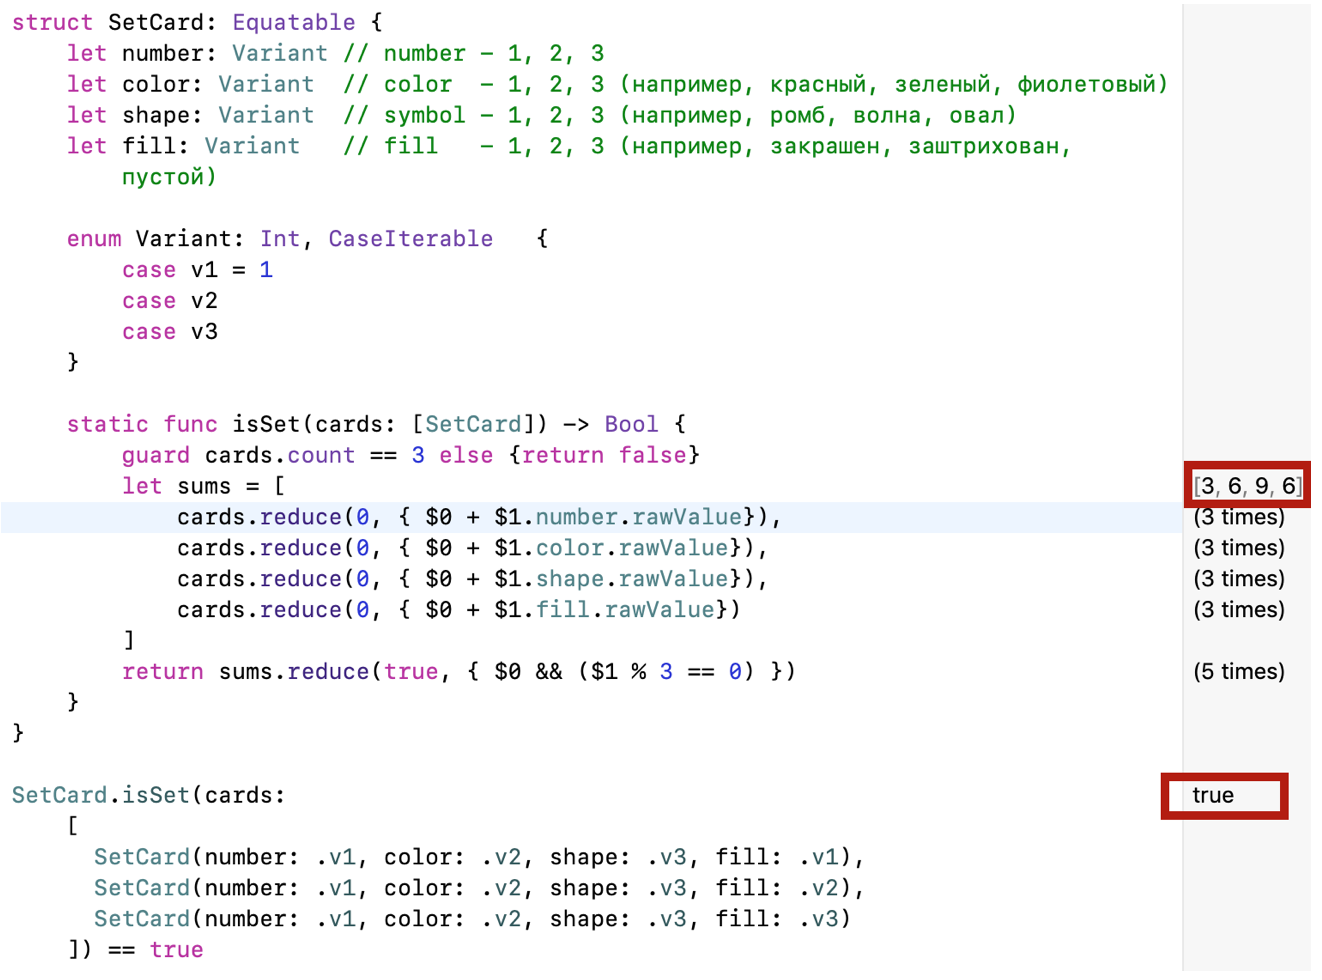This screenshot has width=1322, height=980.
Task: Click the "let fill: Variant" declaration
Action: [183, 146]
